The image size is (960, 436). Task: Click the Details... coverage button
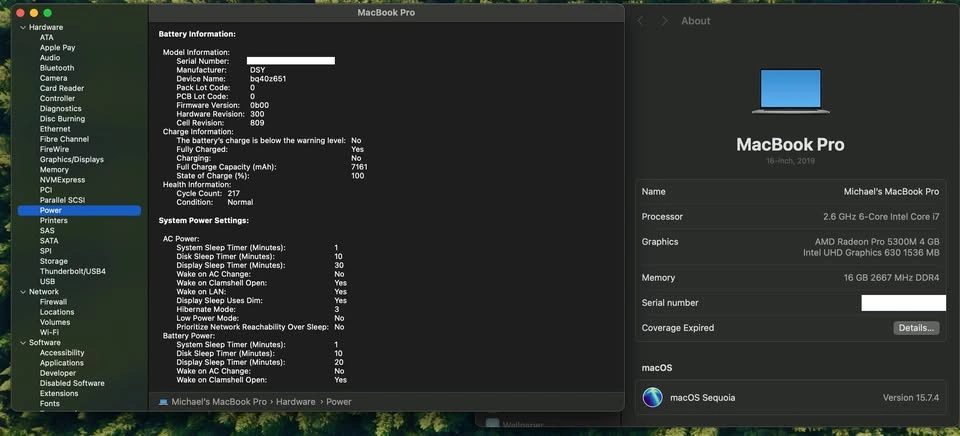click(x=916, y=328)
